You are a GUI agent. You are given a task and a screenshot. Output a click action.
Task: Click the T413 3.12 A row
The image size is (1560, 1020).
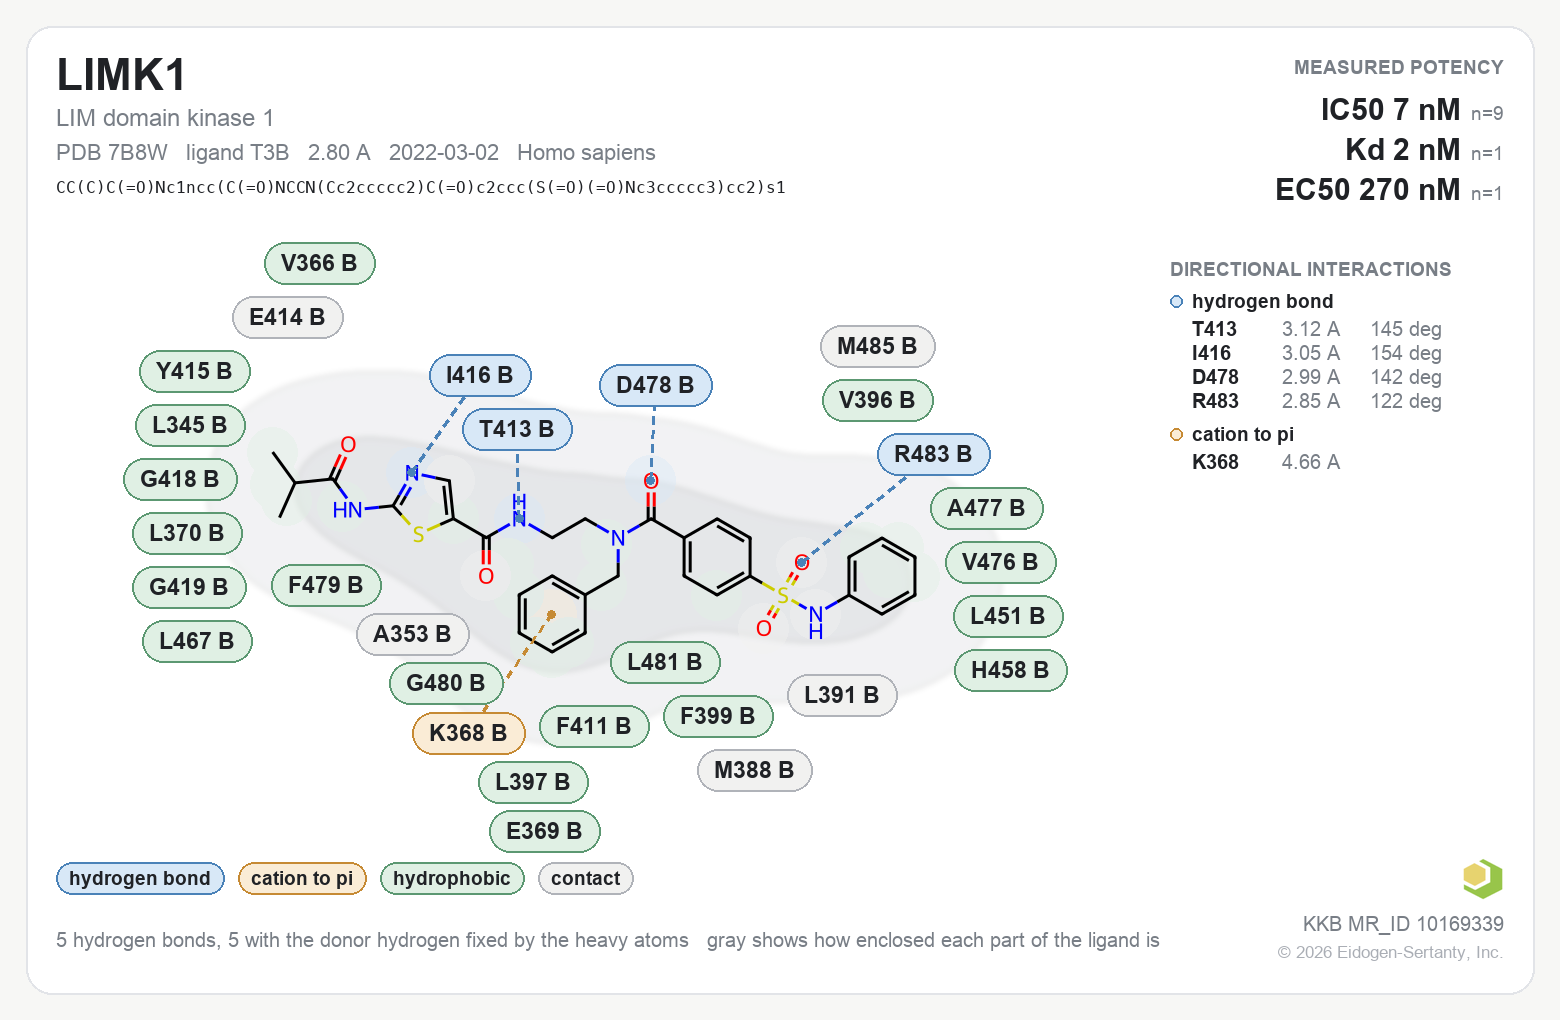1317,330
